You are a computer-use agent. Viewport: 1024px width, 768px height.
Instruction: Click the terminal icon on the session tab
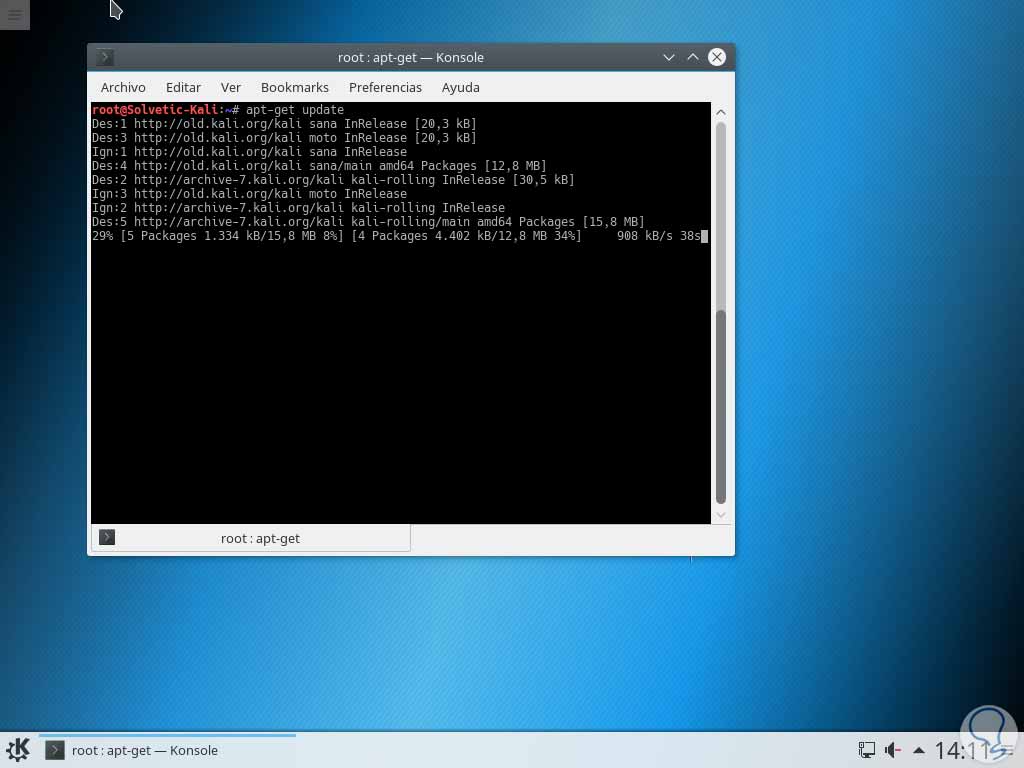point(107,537)
